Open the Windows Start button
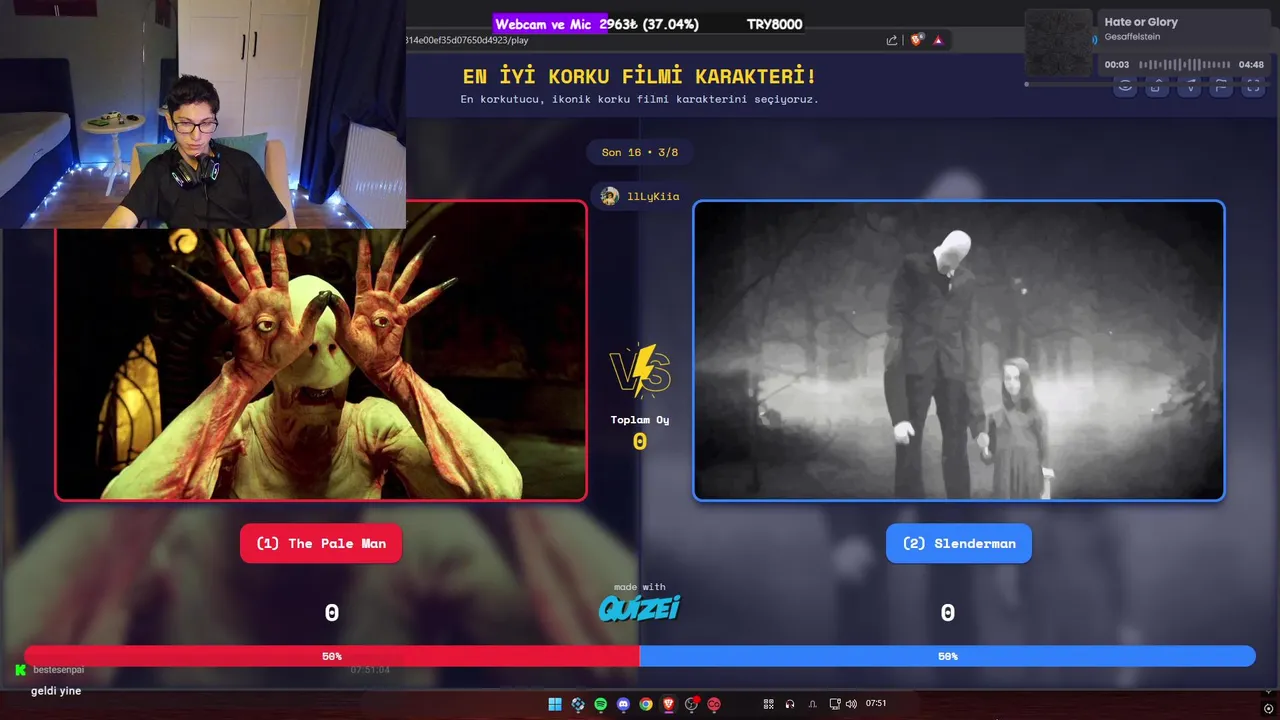Viewport: 1280px width, 720px height. (x=555, y=704)
